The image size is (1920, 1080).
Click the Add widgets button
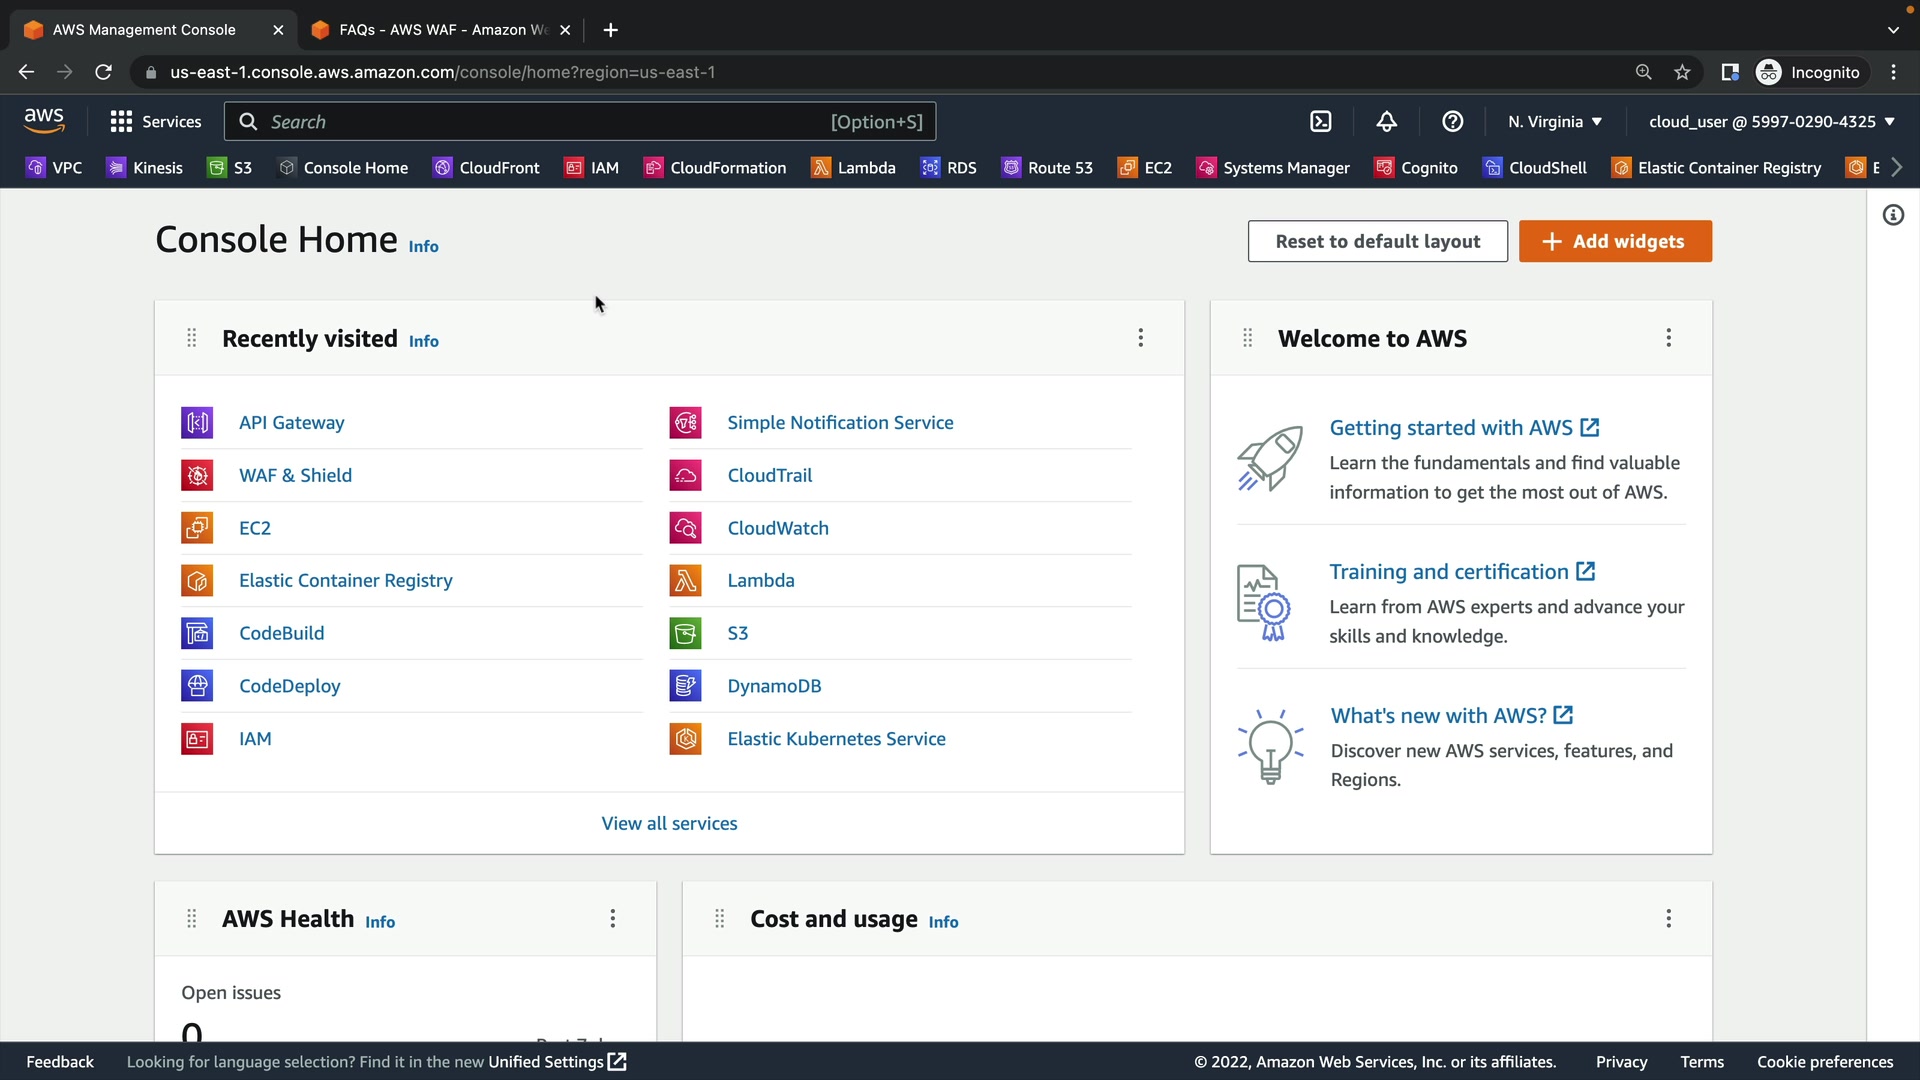click(x=1614, y=242)
